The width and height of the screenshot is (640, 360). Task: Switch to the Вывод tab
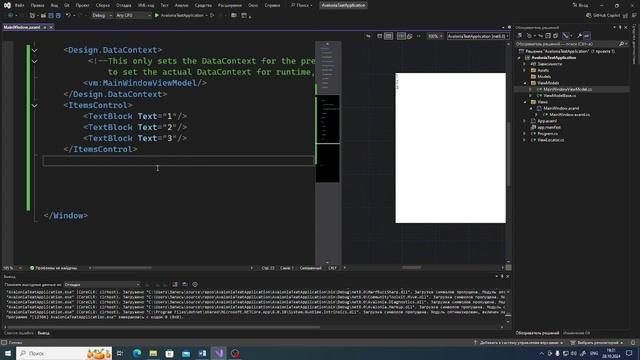[x=43, y=333]
